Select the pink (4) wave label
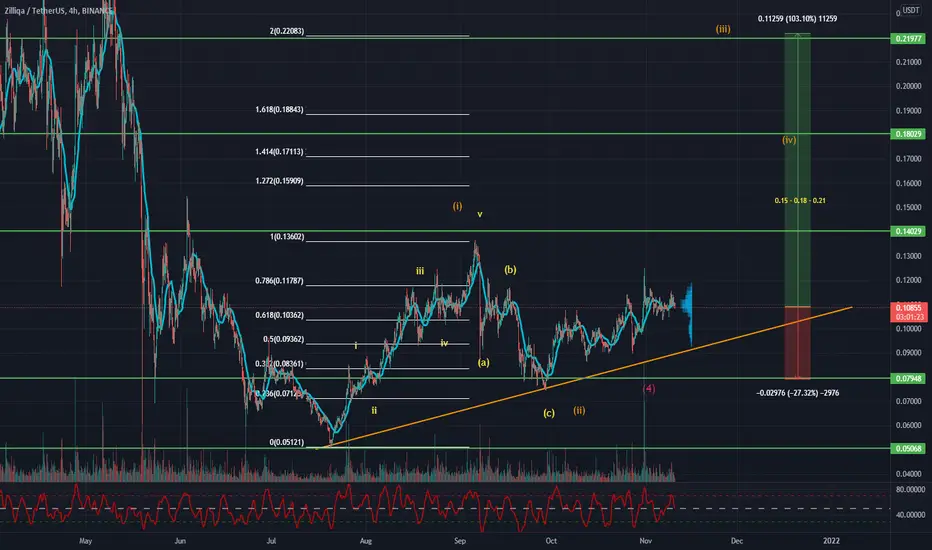Screen dimensions: 932x550 click(649, 388)
